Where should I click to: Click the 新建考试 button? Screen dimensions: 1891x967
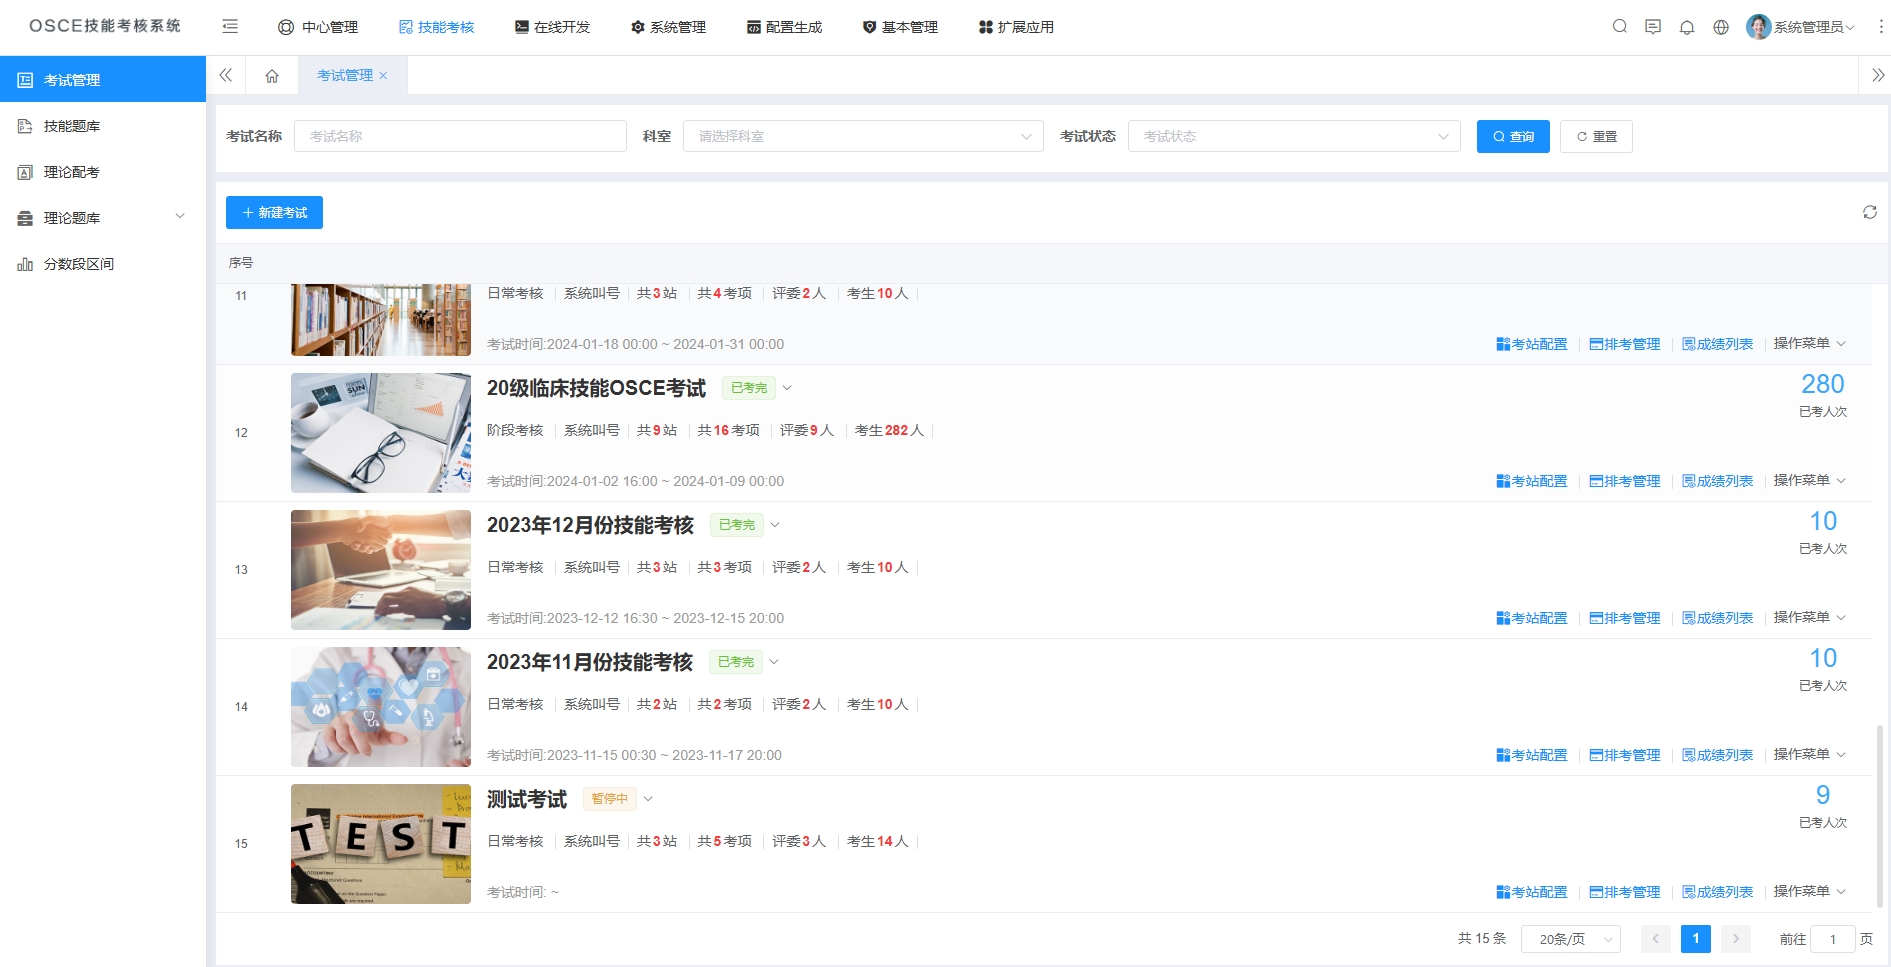[x=274, y=212]
